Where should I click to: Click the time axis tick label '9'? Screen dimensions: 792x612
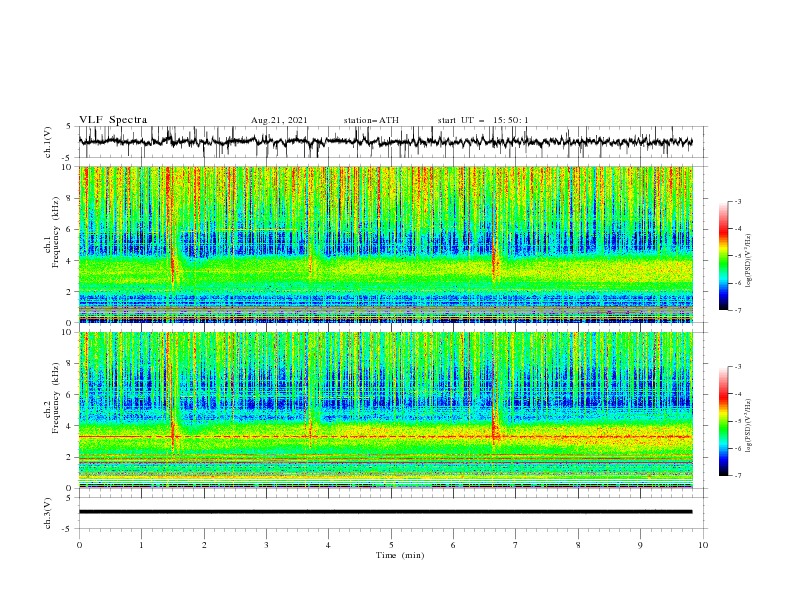(640, 545)
